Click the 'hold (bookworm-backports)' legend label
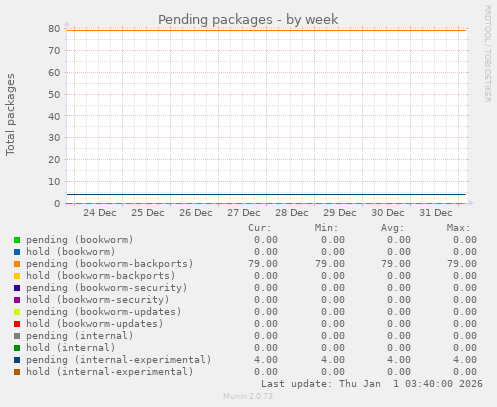Screen dimensions: 497x407 [x=101, y=276]
